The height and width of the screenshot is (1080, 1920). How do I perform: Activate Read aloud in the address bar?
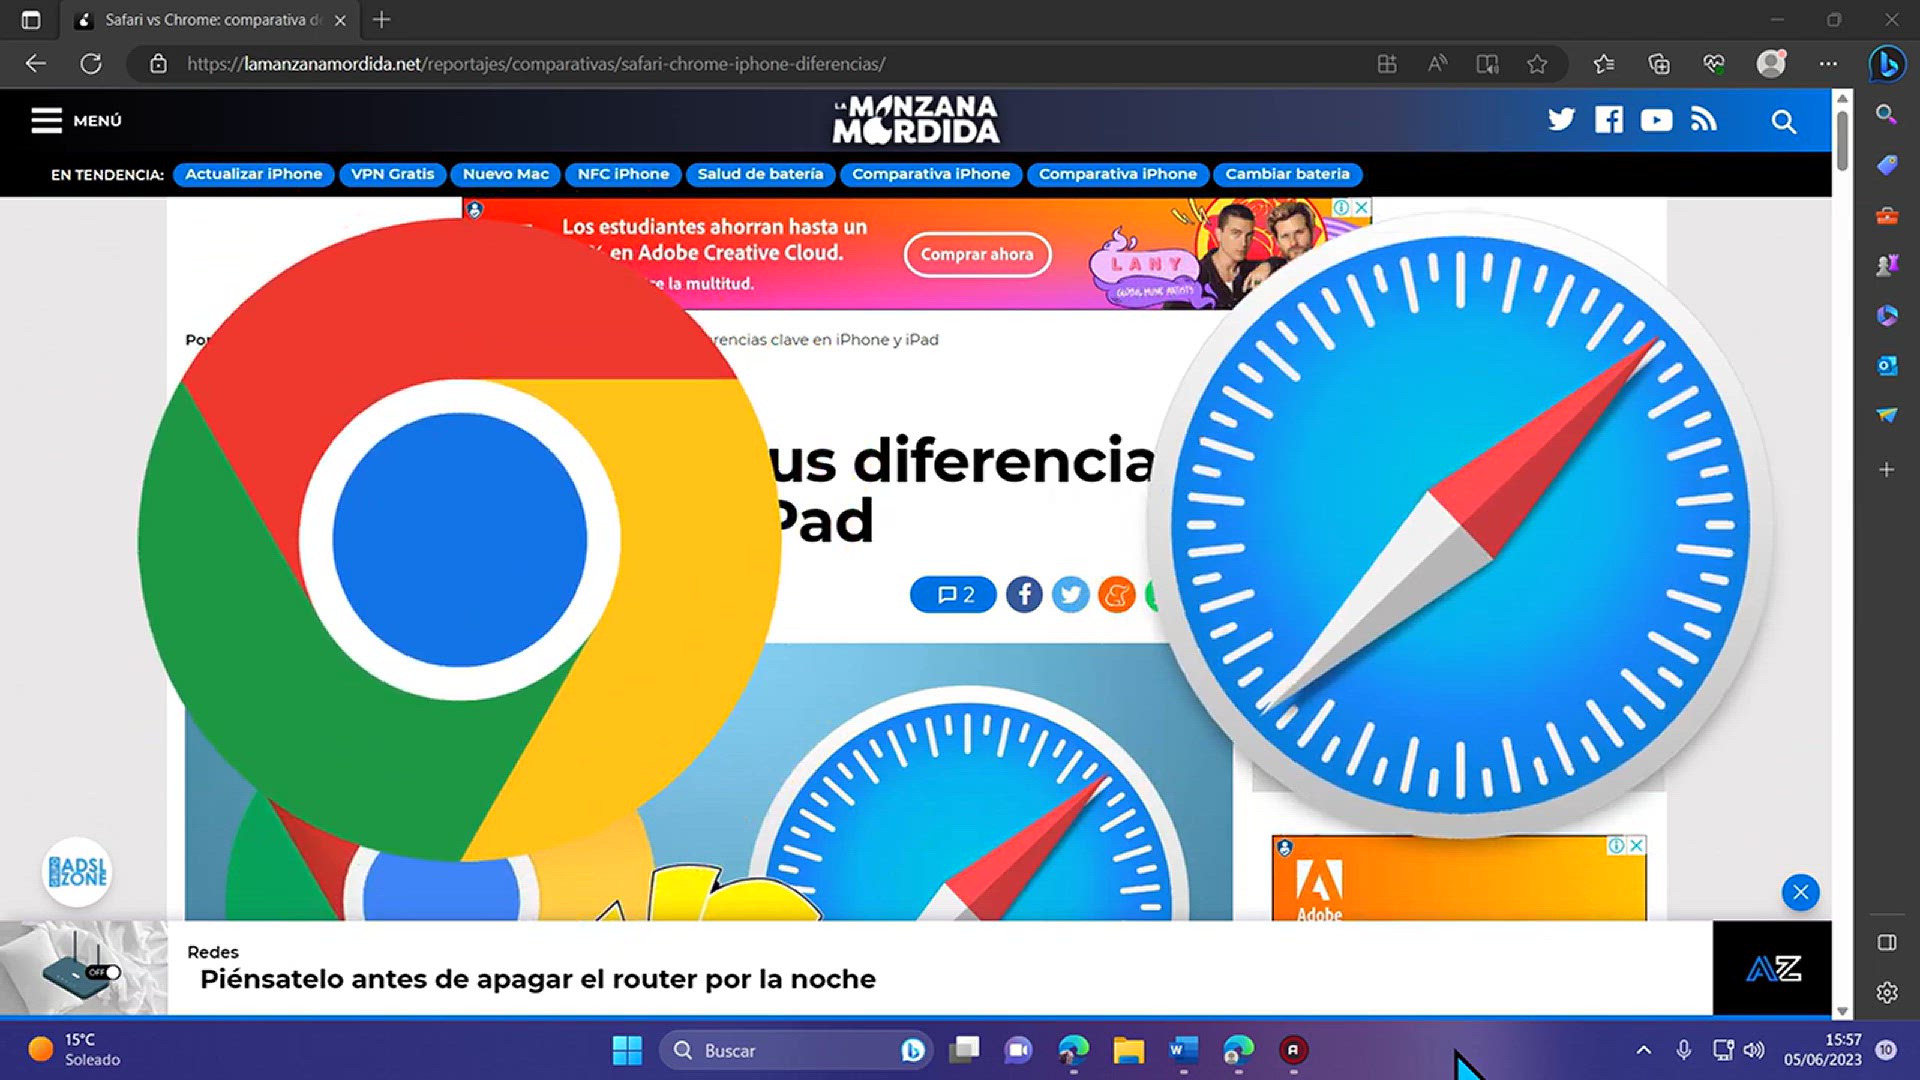click(1437, 63)
